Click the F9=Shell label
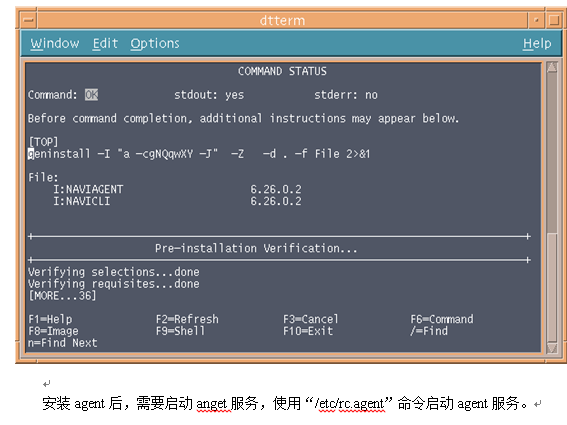Image resolution: width=567 pixels, height=425 pixels. coord(180,331)
